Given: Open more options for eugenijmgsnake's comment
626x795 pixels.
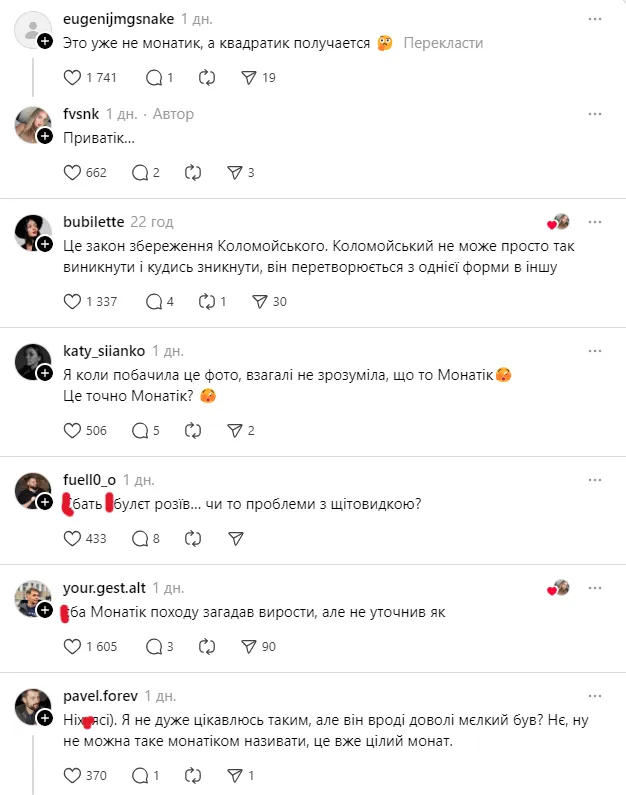Looking at the screenshot, I should point(596,19).
